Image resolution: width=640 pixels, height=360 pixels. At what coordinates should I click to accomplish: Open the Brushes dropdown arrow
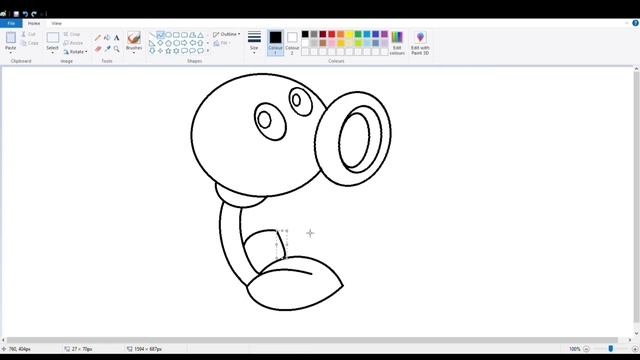click(134, 53)
